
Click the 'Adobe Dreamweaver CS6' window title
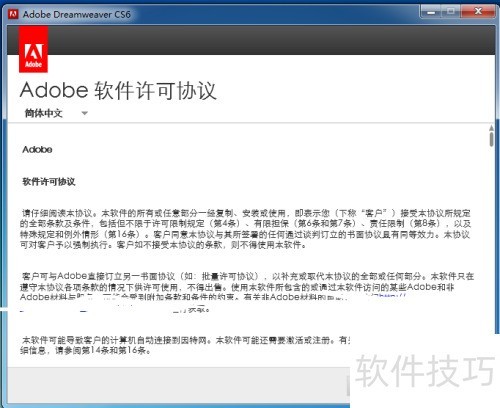coord(77,14)
